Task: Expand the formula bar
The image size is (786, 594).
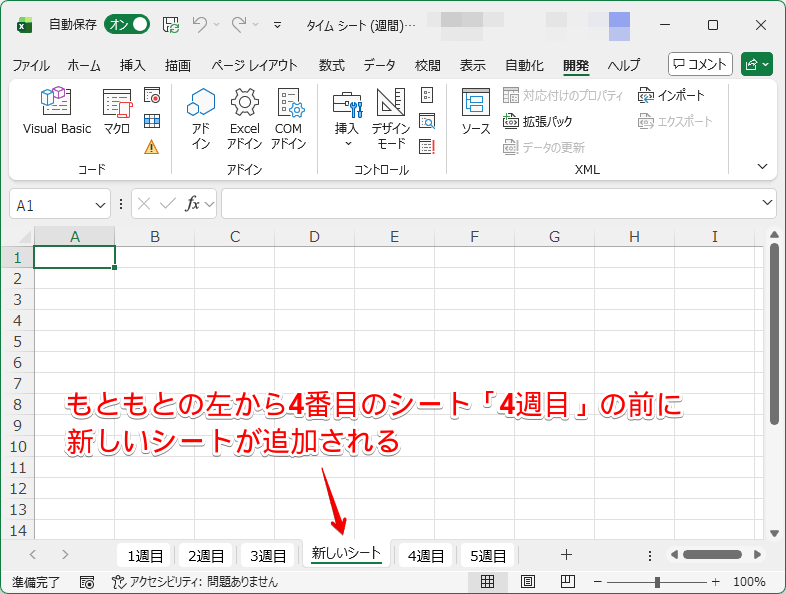Action: tap(767, 203)
